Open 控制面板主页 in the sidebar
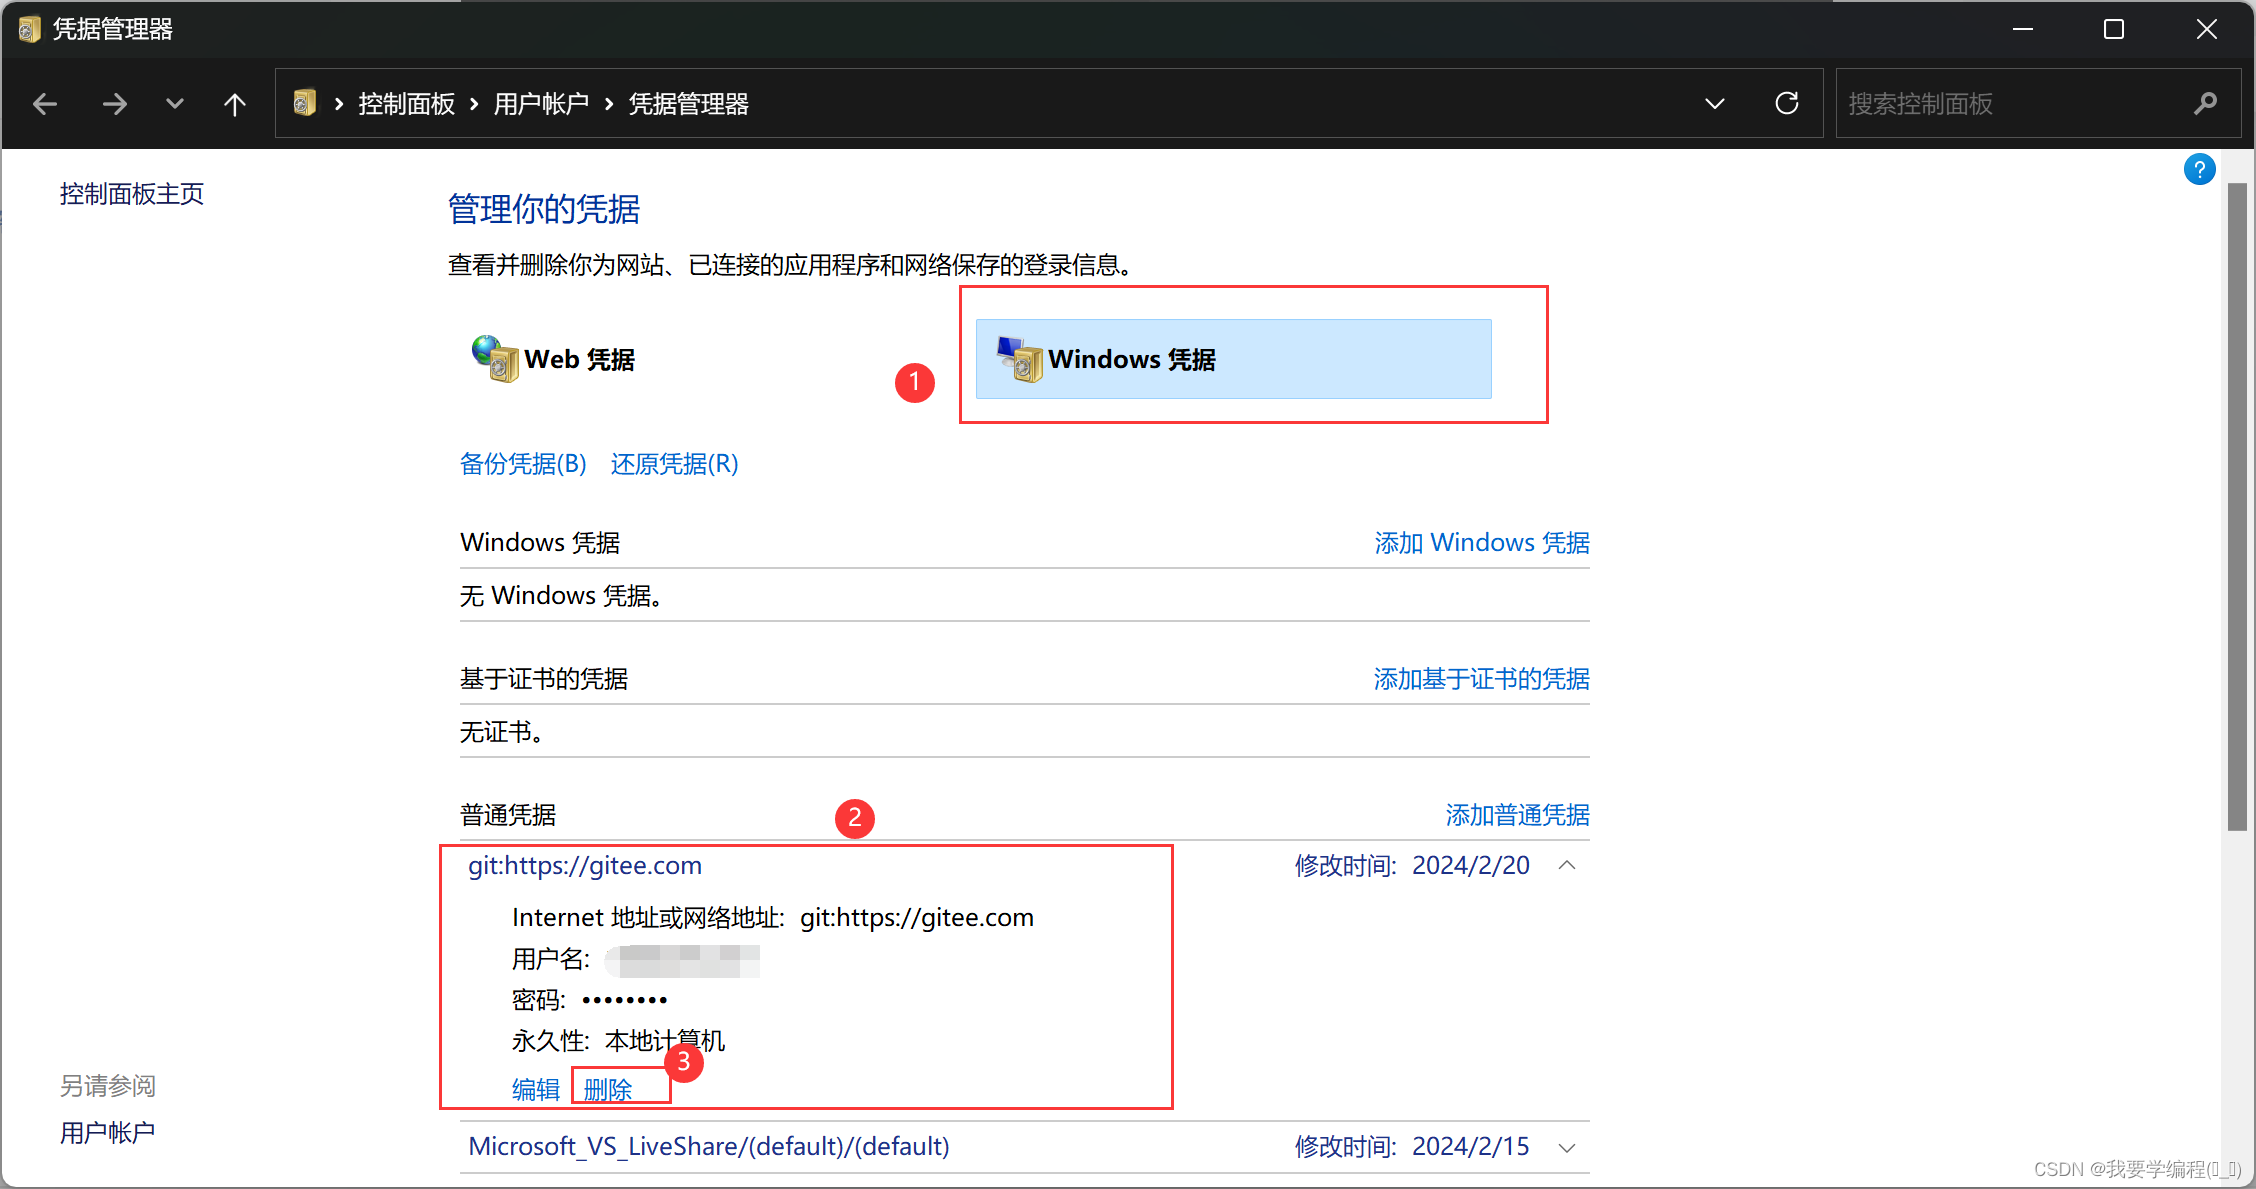Screen dimensions: 2256x1189 pos(132,194)
